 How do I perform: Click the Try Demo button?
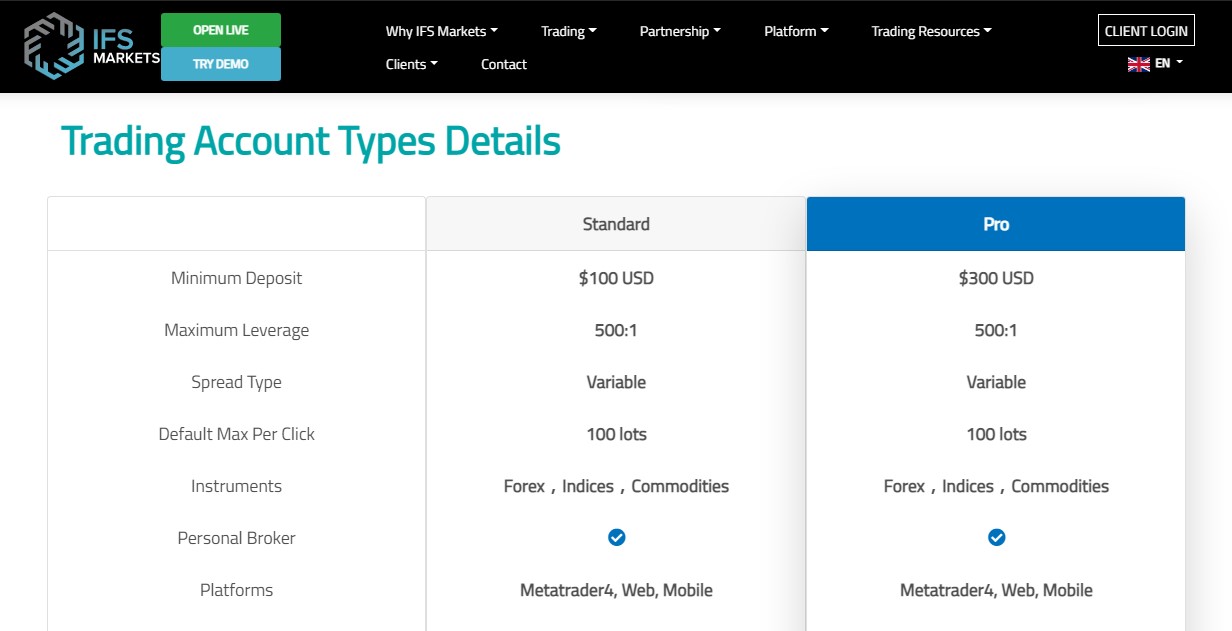[x=220, y=64]
